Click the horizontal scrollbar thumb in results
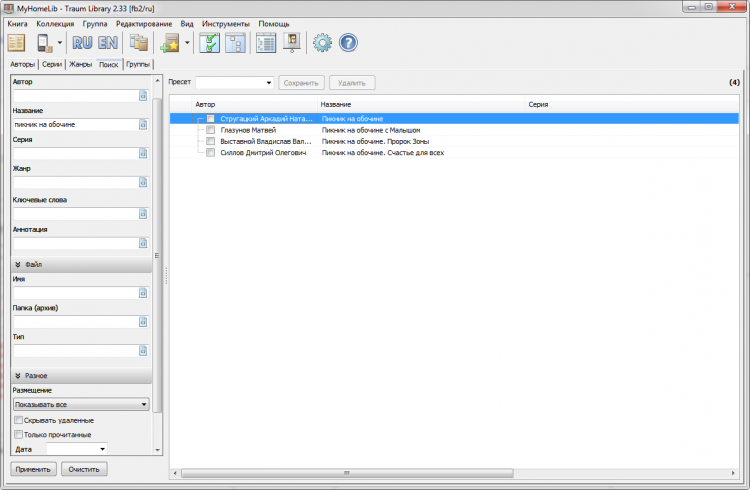Image resolution: width=750 pixels, height=490 pixels. 347,473
